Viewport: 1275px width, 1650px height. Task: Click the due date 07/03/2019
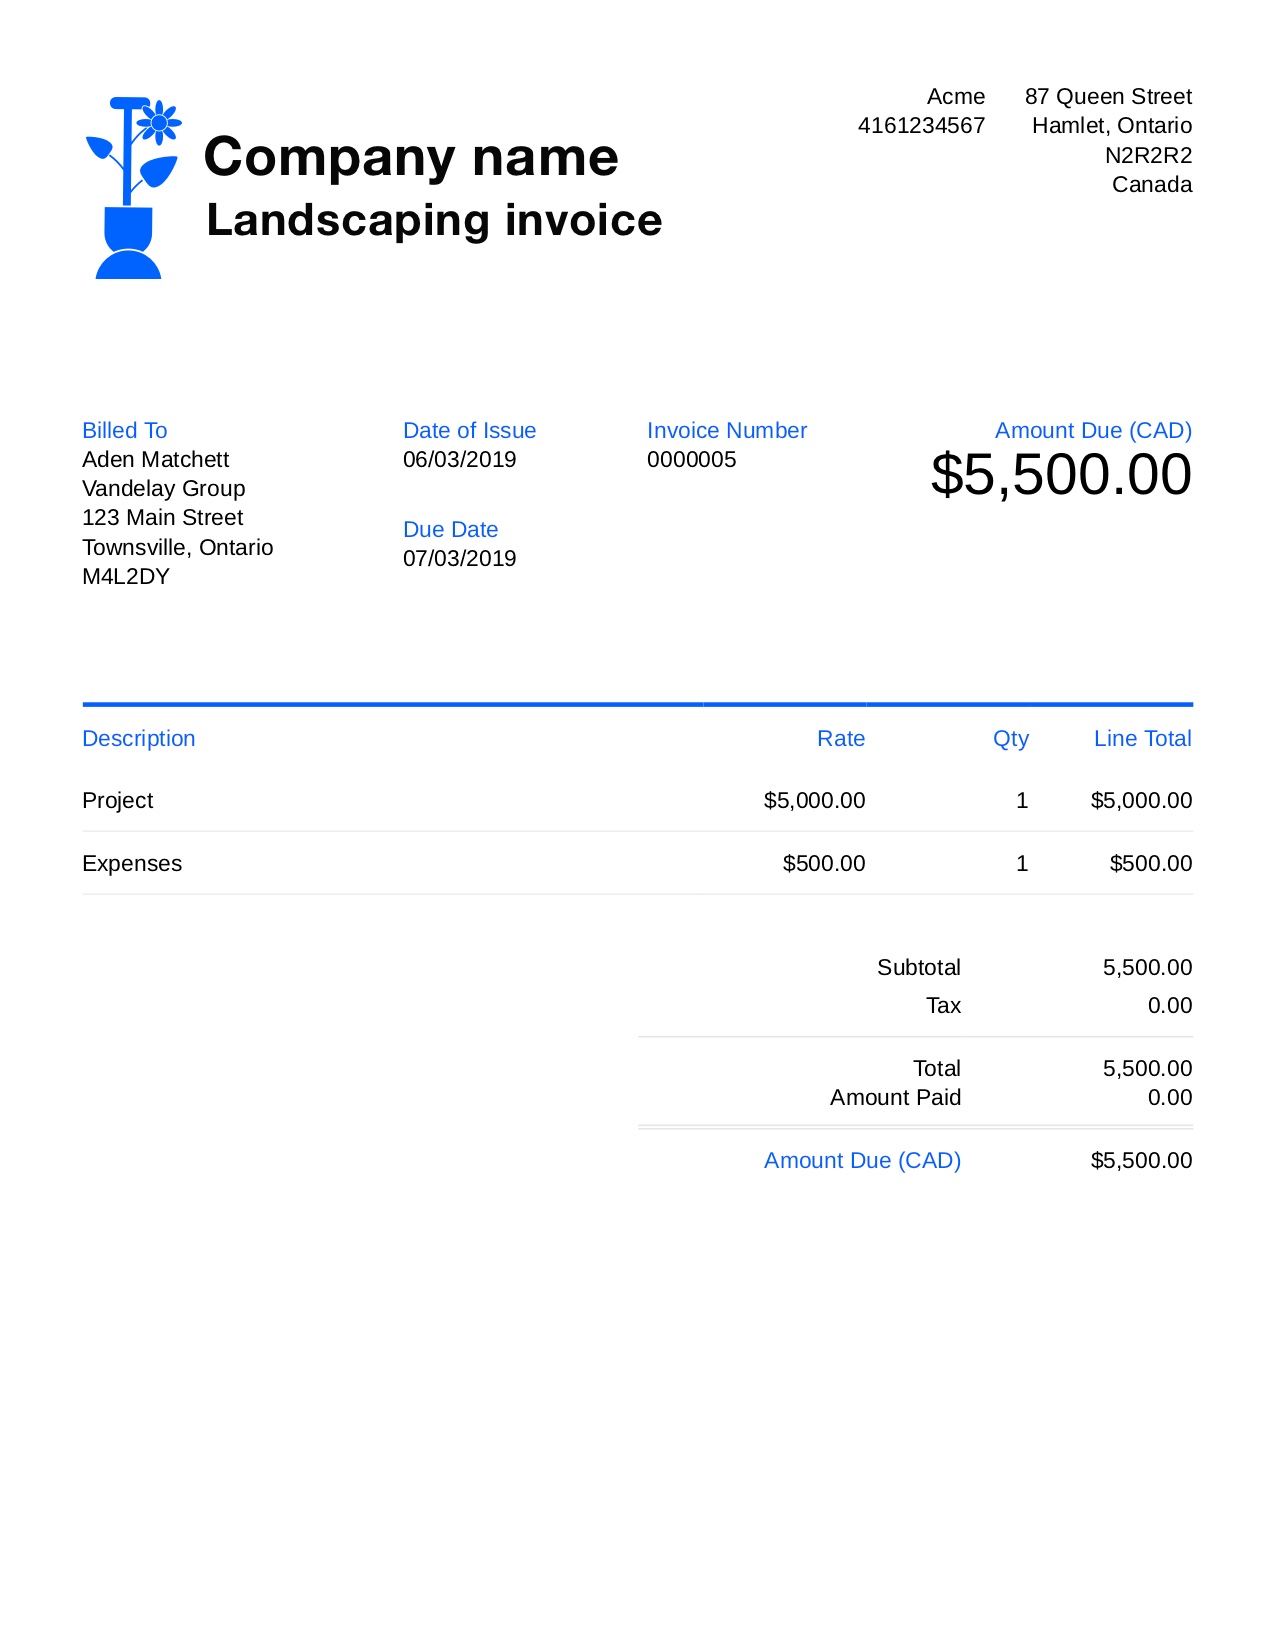(x=460, y=558)
